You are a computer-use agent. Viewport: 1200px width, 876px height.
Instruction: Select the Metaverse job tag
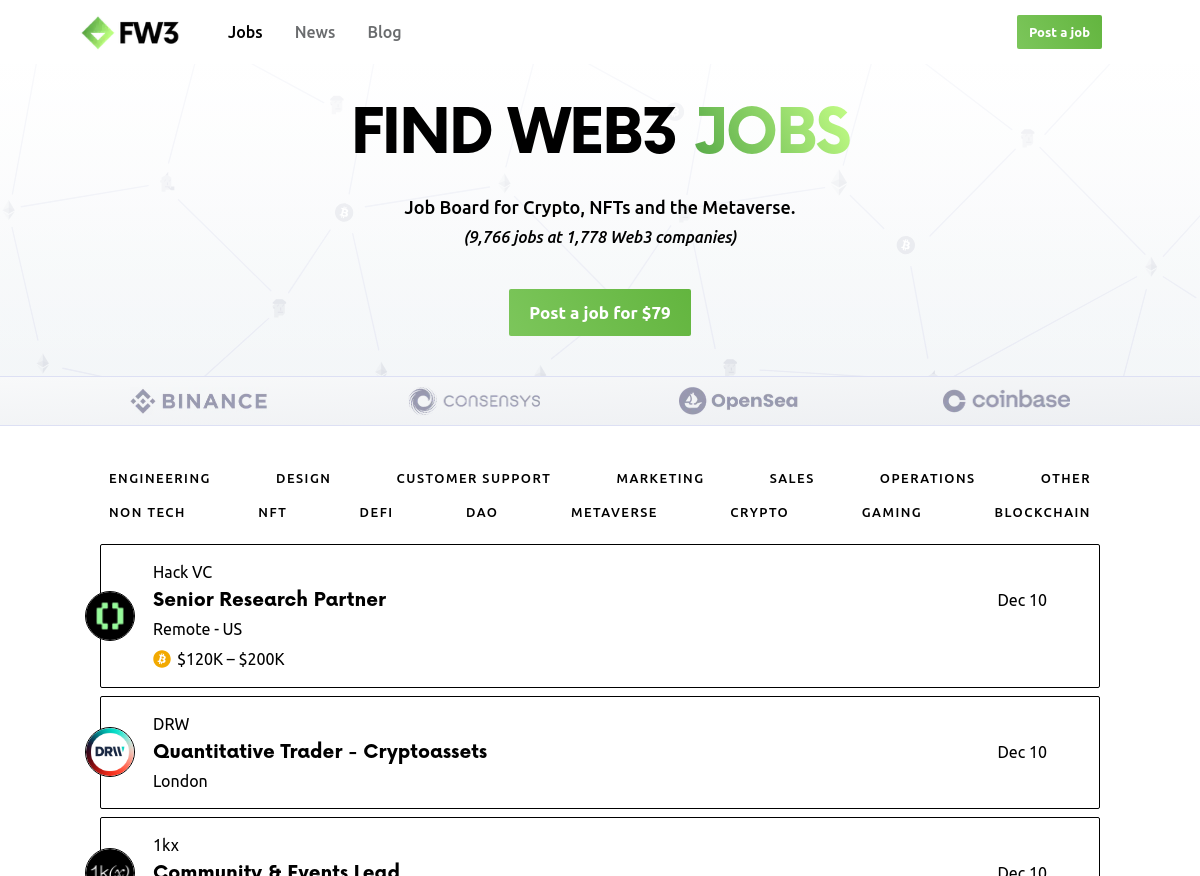[x=614, y=513]
